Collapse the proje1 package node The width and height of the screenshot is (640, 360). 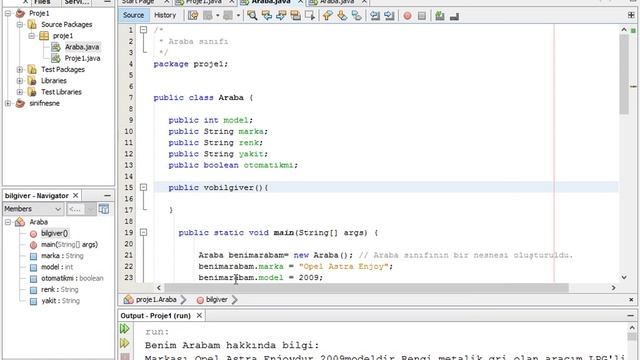pyautogui.click(x=31, y=36)
